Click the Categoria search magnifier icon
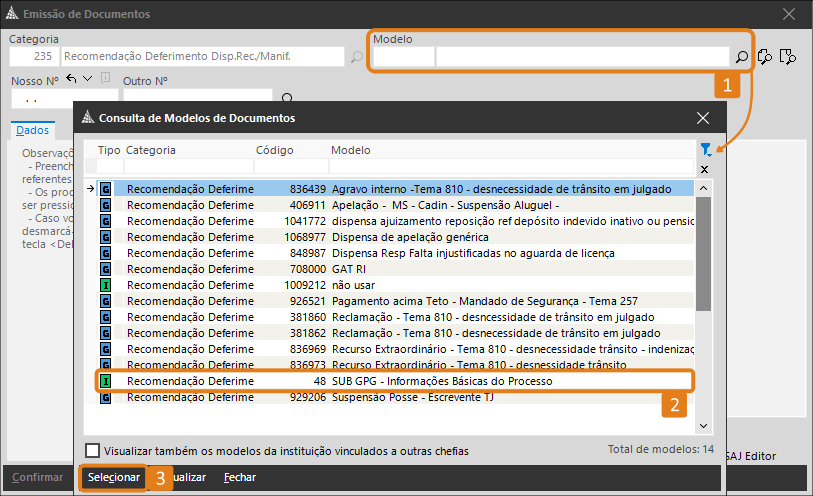 (x=357, y=57)
